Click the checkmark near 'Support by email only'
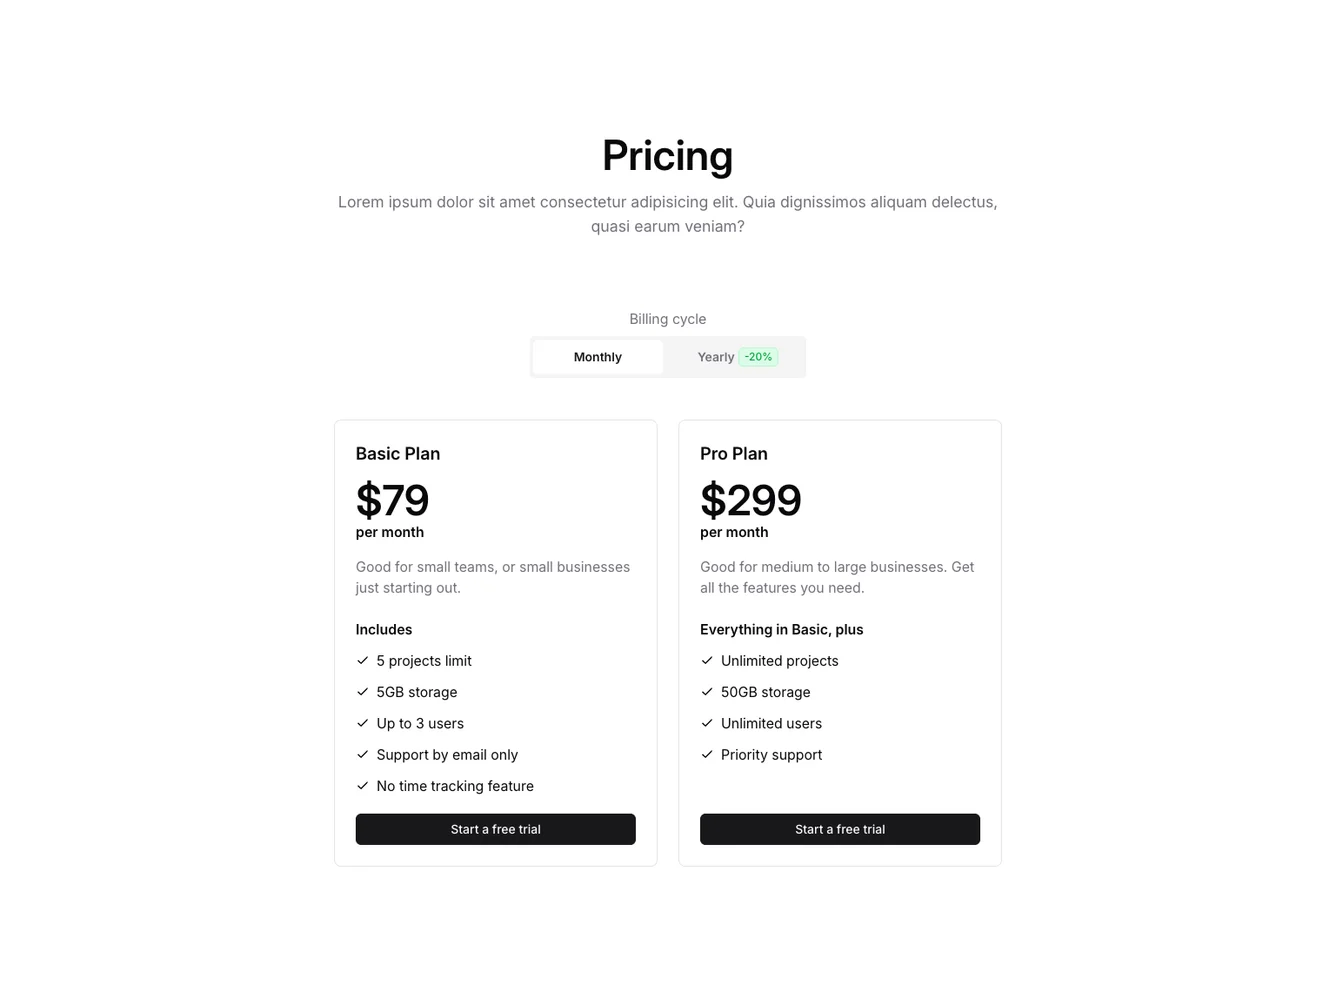The height and width of the screenshot is (1002, 1336). [362, 754]
